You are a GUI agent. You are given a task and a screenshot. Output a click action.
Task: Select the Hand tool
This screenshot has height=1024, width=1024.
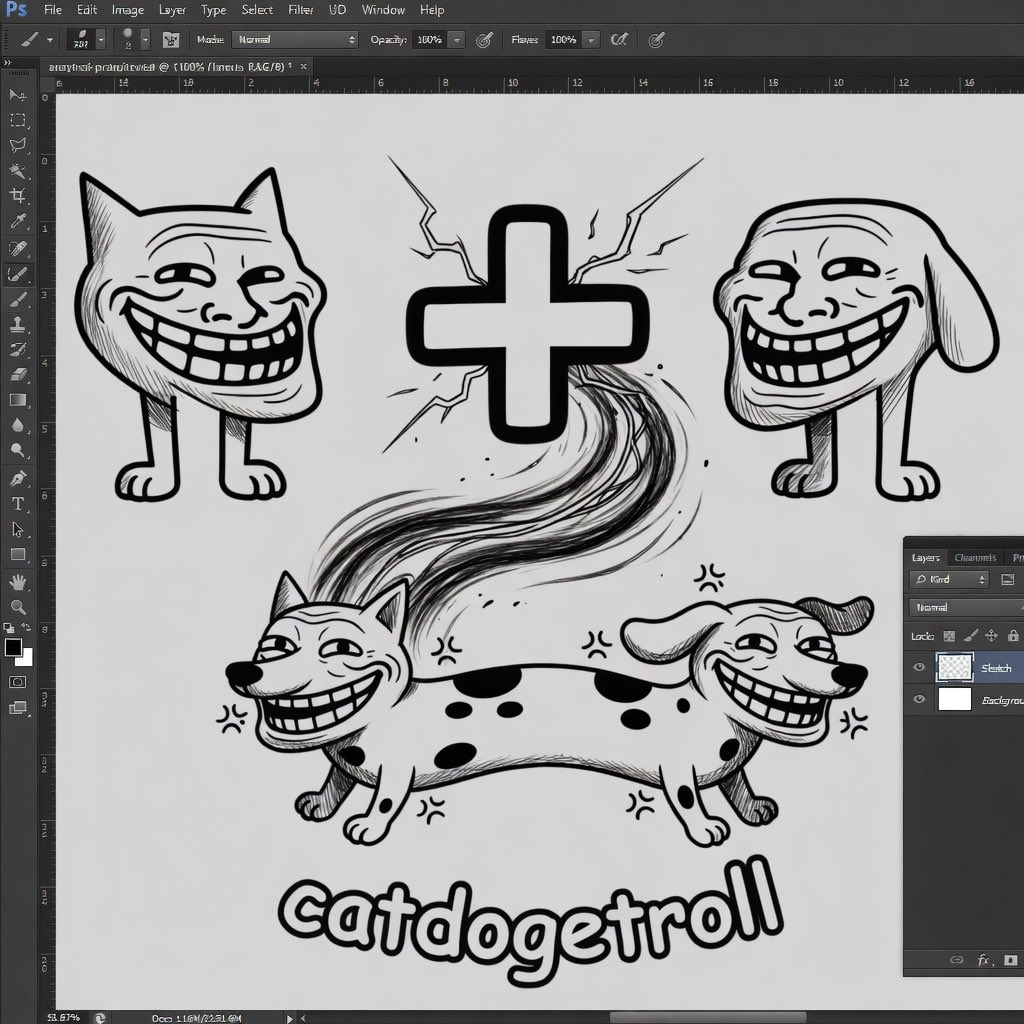[x=18, y=581]
